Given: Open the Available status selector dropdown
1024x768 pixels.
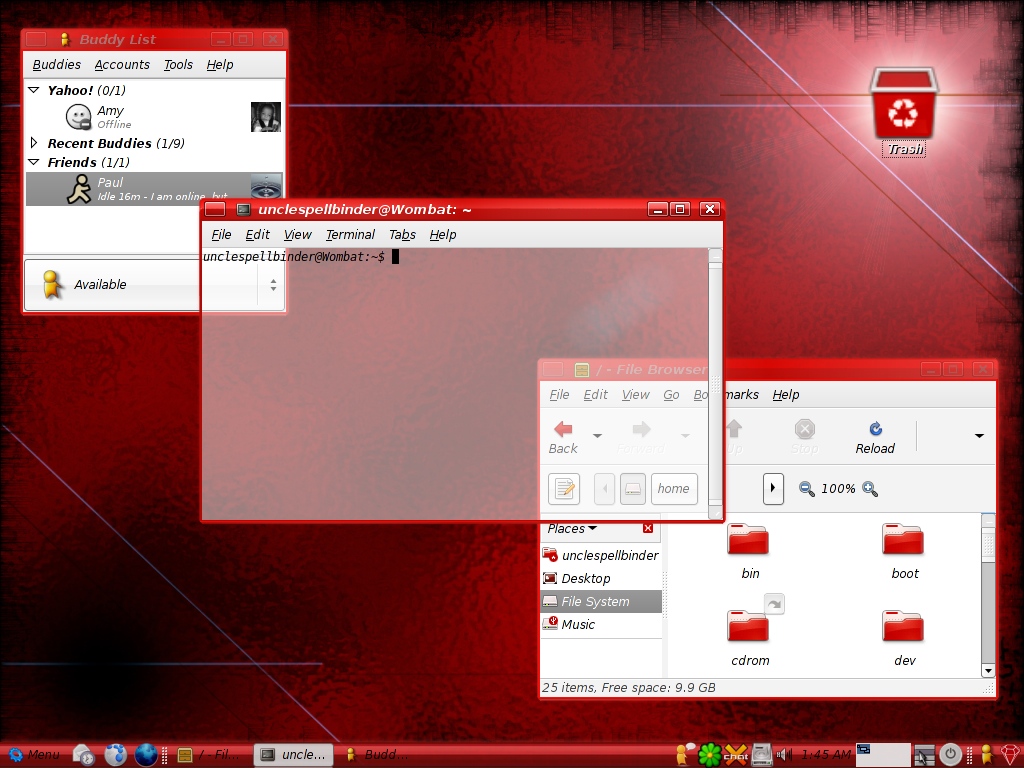Looking at the screenshot, I should 154,285.
